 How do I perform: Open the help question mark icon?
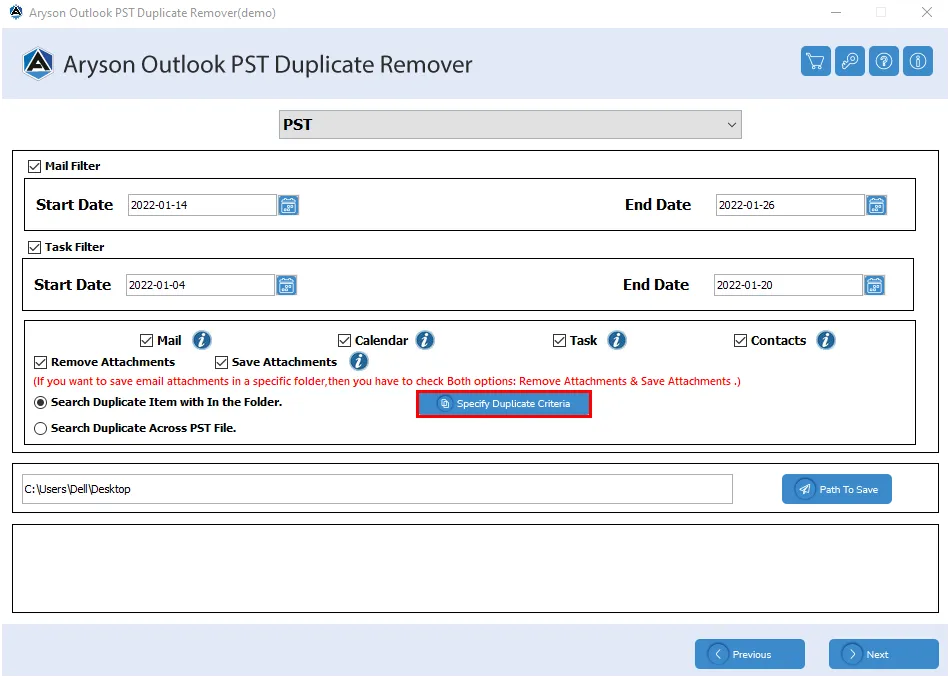pos(883,61)
